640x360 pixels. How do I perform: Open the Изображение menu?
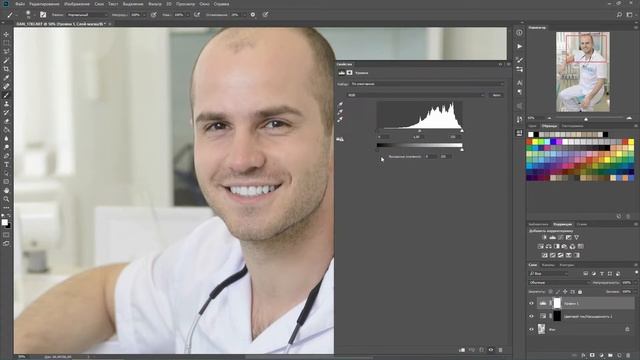[x=77, y=4]
